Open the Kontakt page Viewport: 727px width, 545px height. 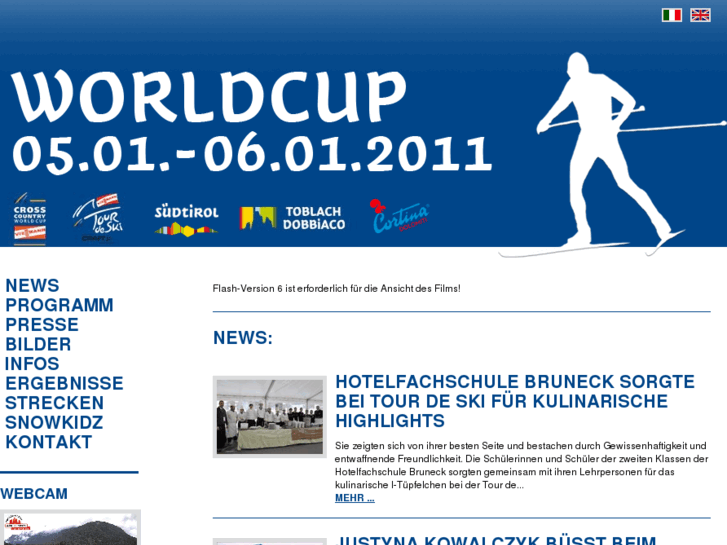pos(49,442)
